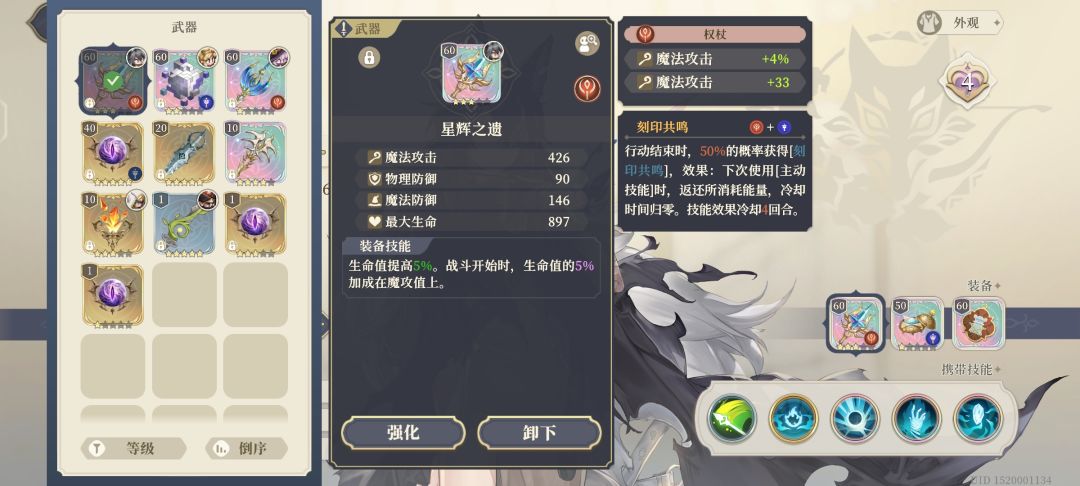
Task: Click the red staff emblem icon
Action: 588,88
